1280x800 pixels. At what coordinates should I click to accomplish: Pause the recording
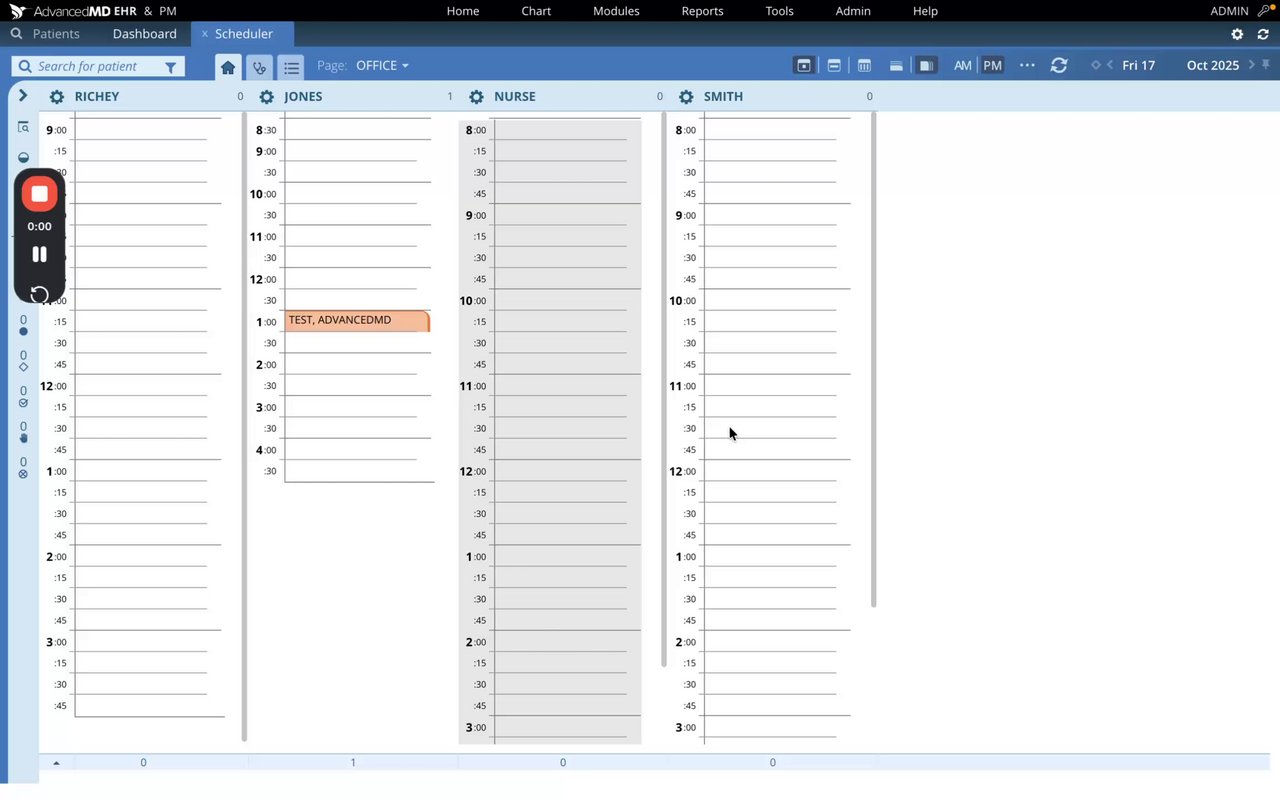(x=39, y=254)
